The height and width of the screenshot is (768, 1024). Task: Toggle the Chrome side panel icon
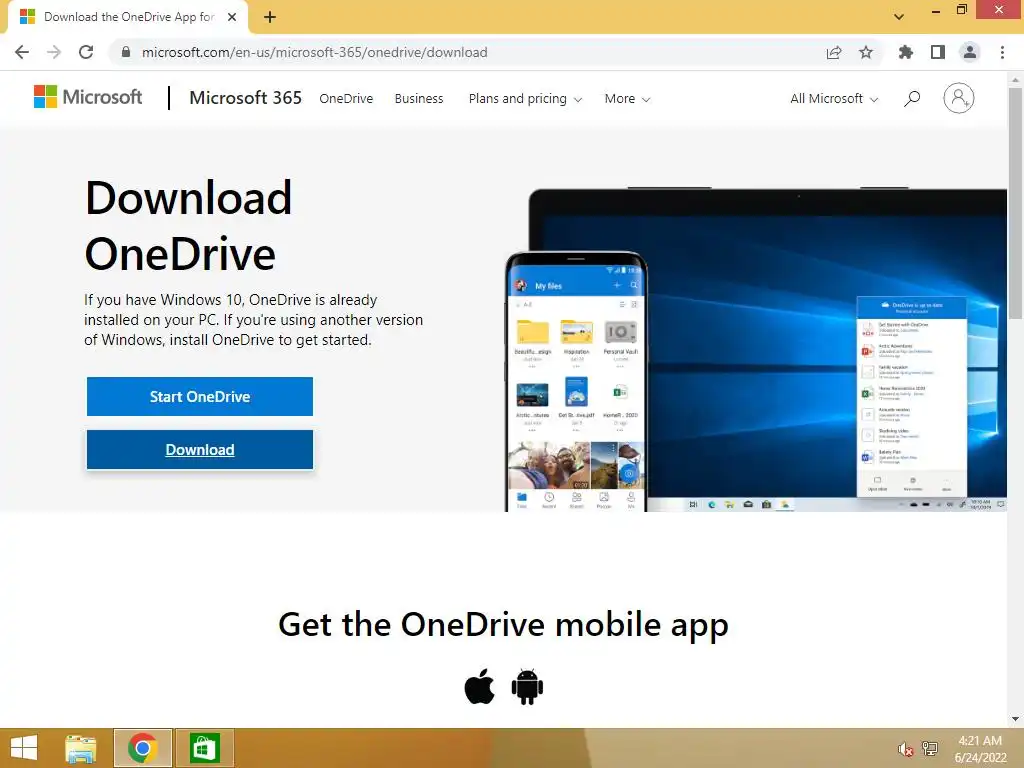coord(938,52)
